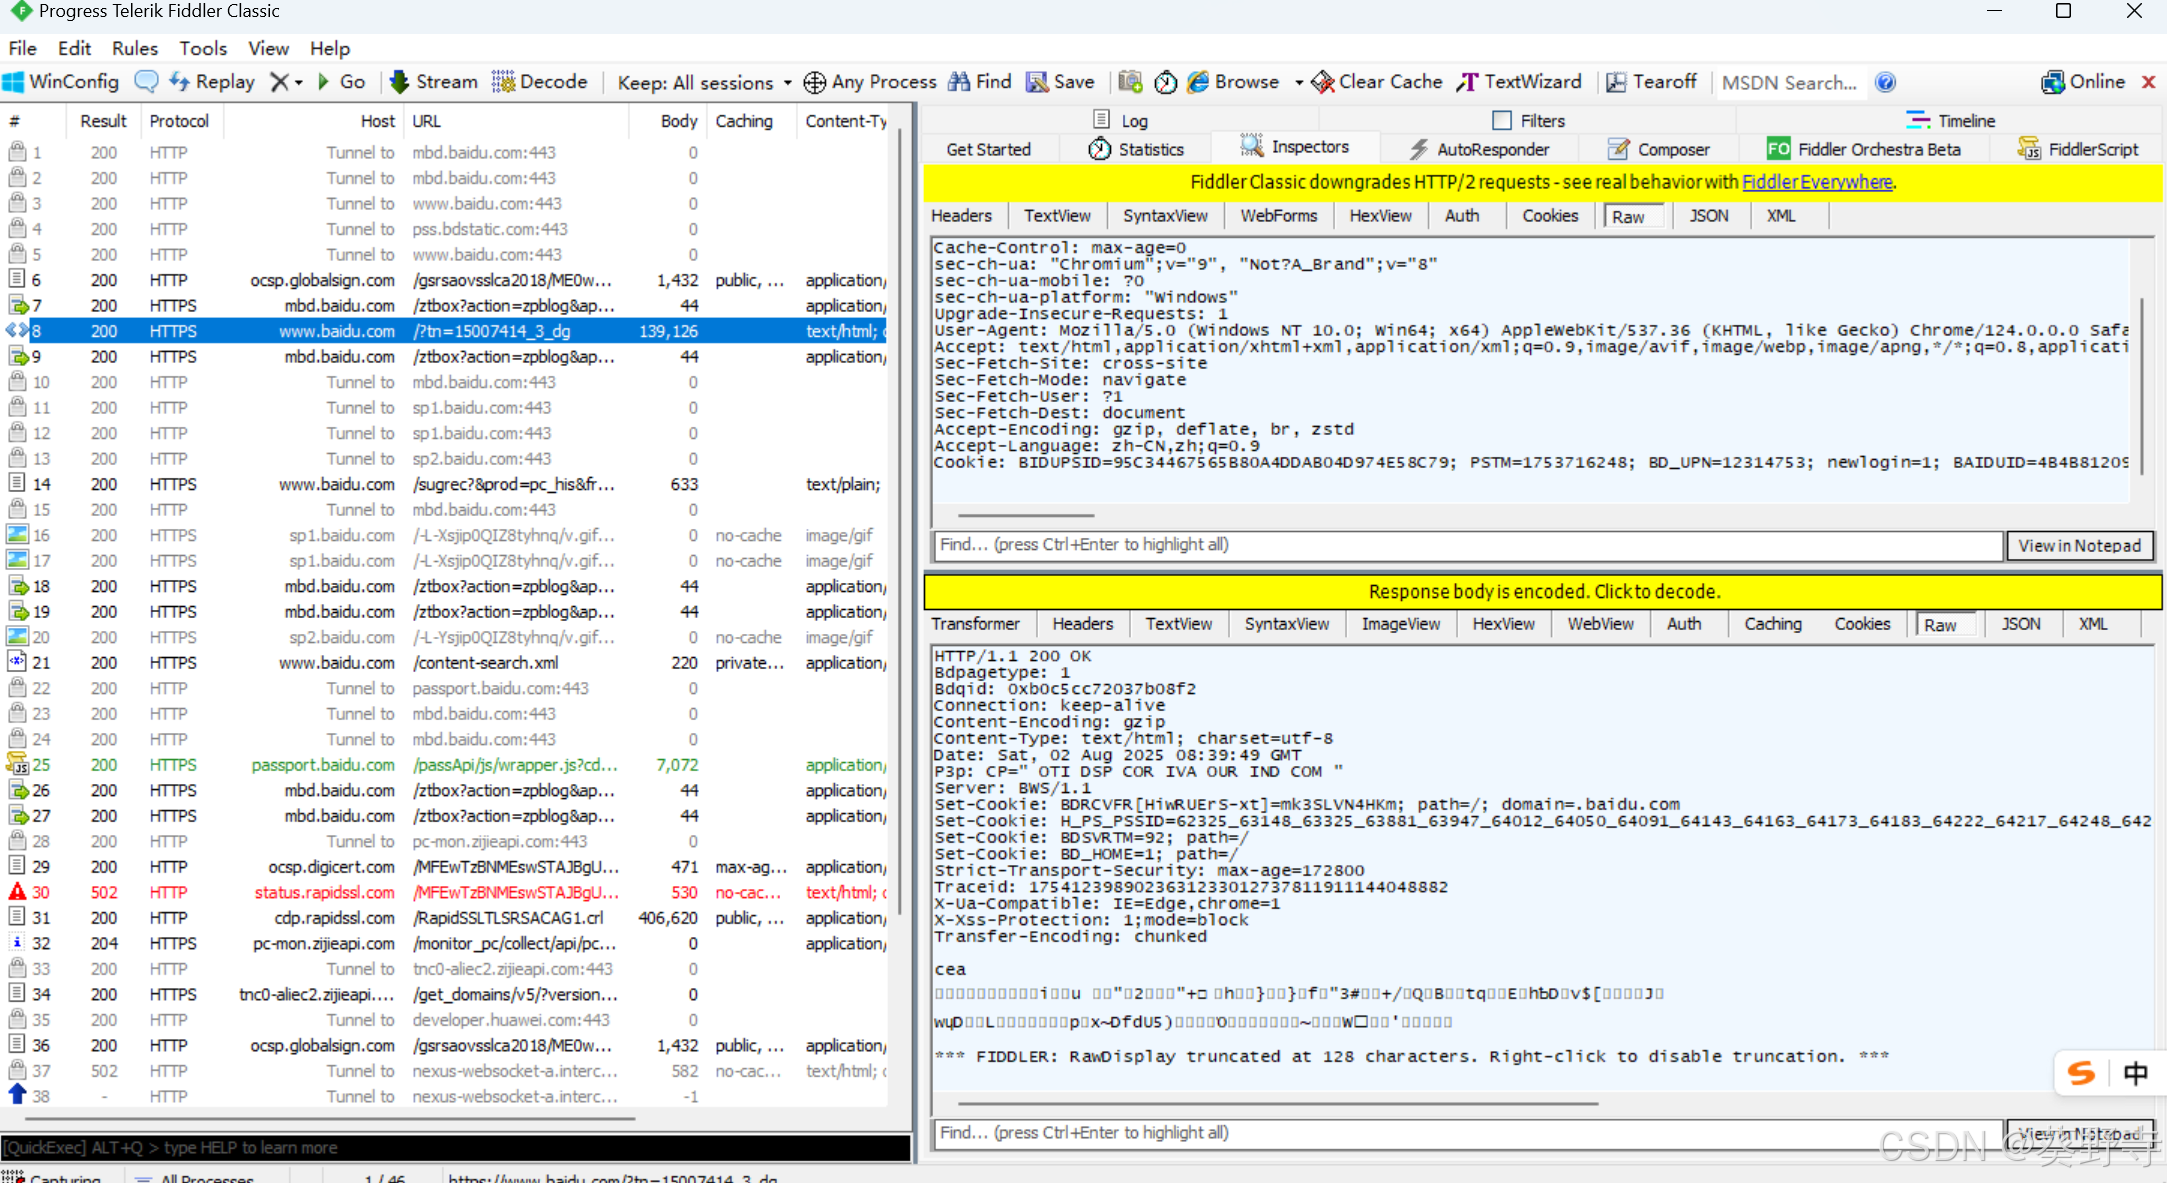Click Clear Cache in toolbar

pos(1377,82)
